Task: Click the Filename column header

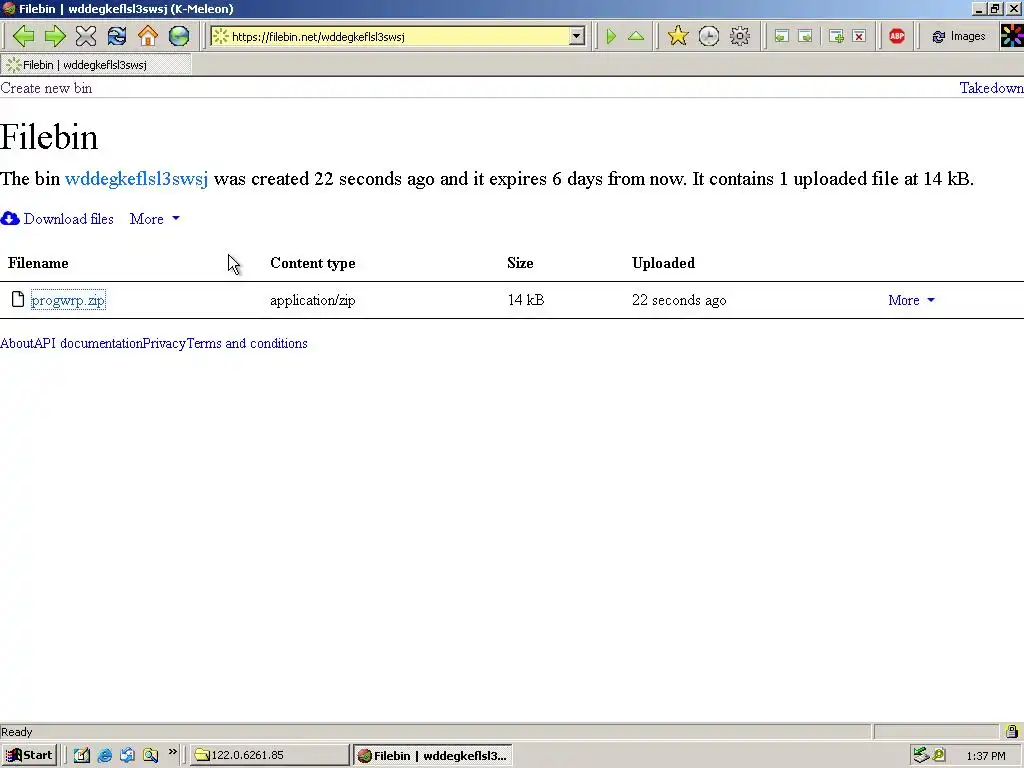Action: 38,263
